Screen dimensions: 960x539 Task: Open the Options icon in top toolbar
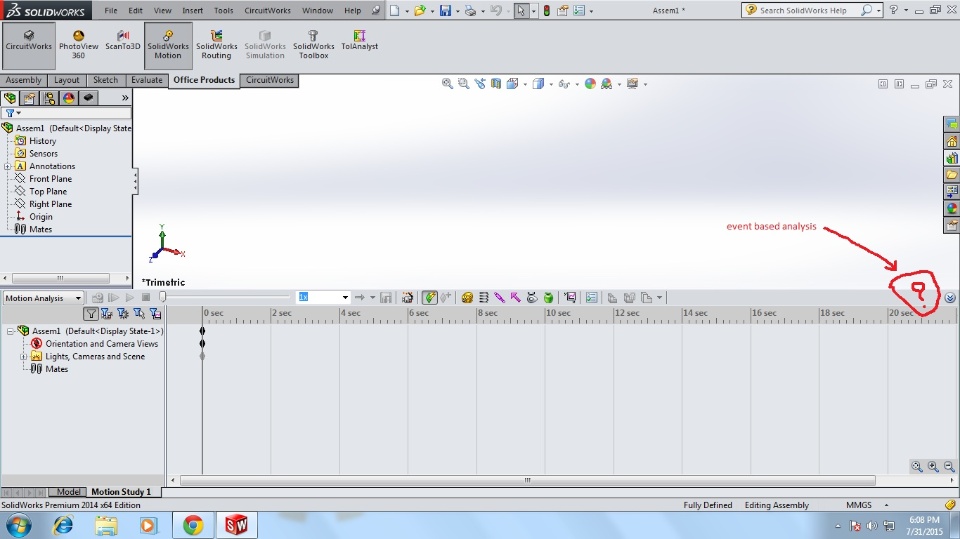pos(579,10)
